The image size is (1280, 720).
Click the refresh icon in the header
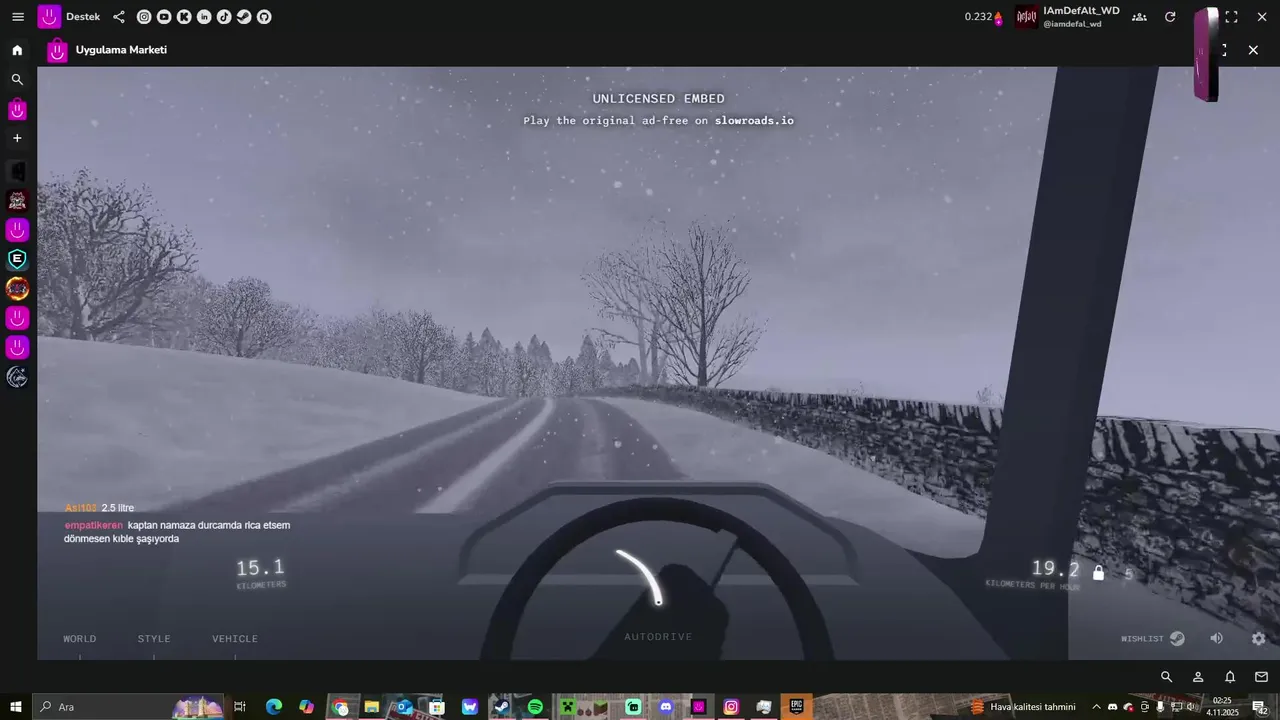(1170, 17)
